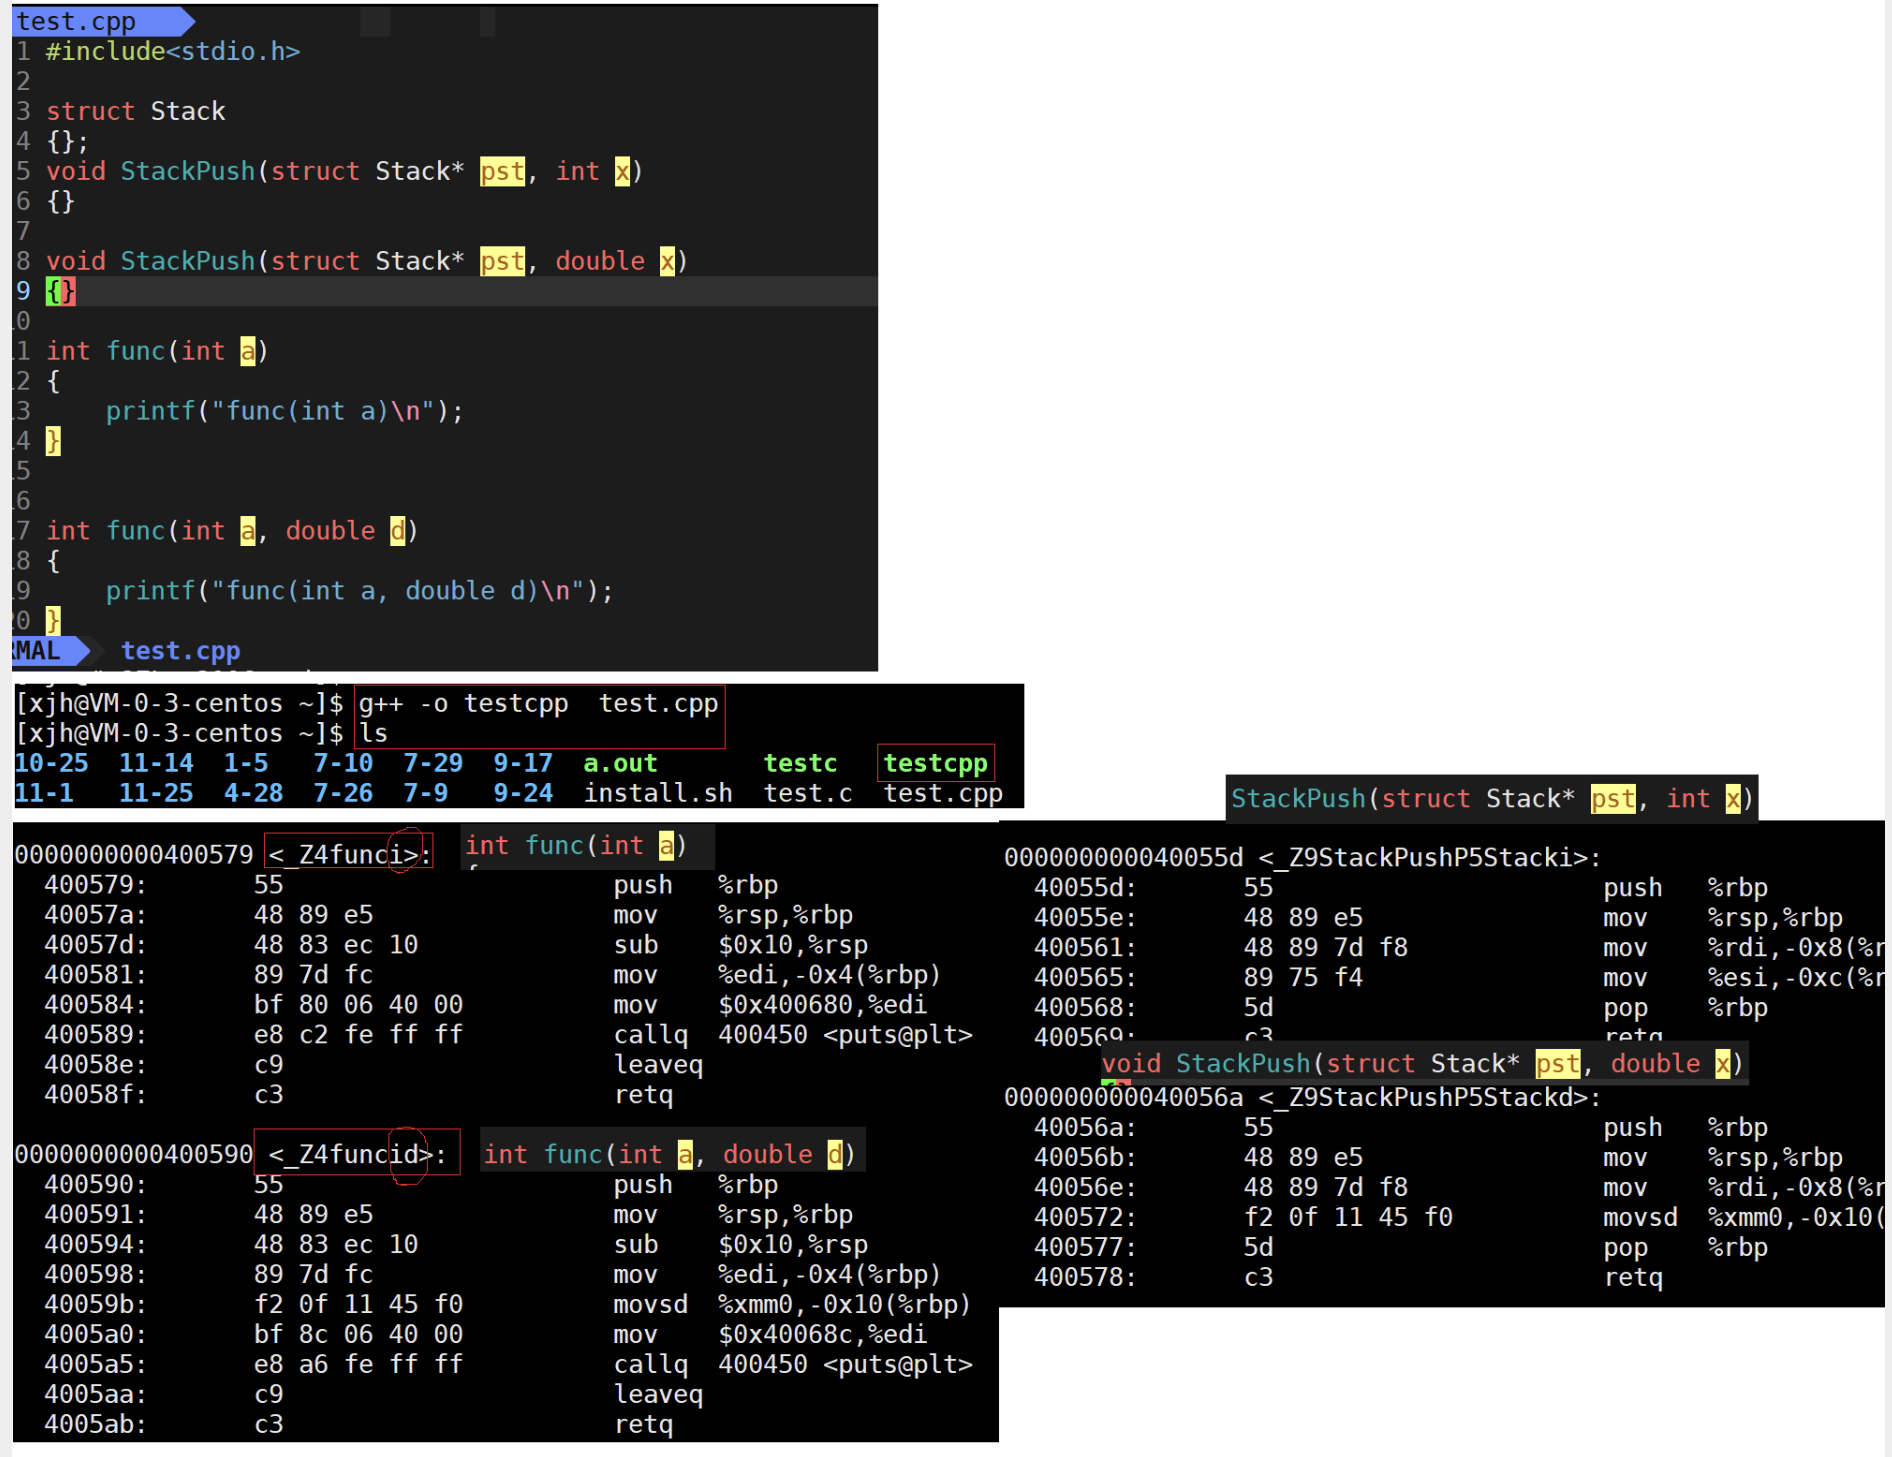Click 'mov $0x400680,%edi' instruction
The height and width of the screenshot is (1457, 1892).
click(771, 1004)
